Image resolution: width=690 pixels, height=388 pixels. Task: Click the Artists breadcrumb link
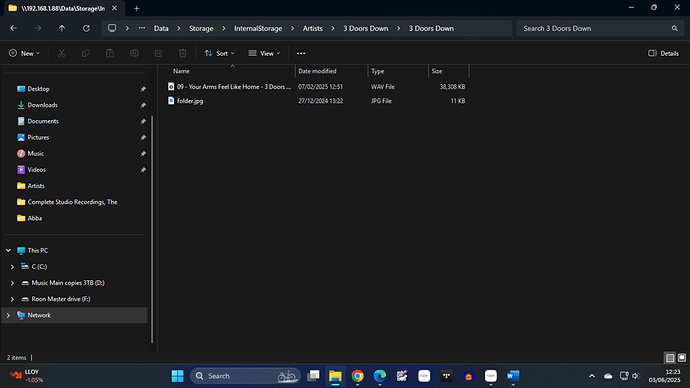coord(312,28)
